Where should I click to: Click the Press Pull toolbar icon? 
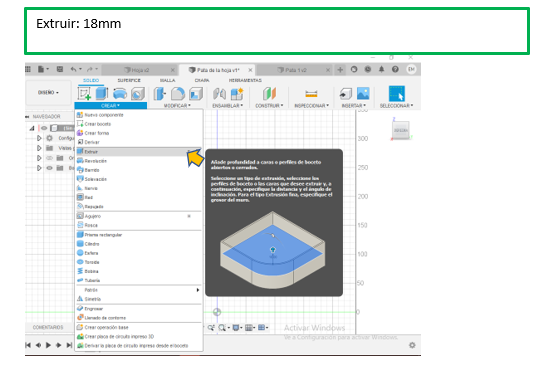pos(160,94)
